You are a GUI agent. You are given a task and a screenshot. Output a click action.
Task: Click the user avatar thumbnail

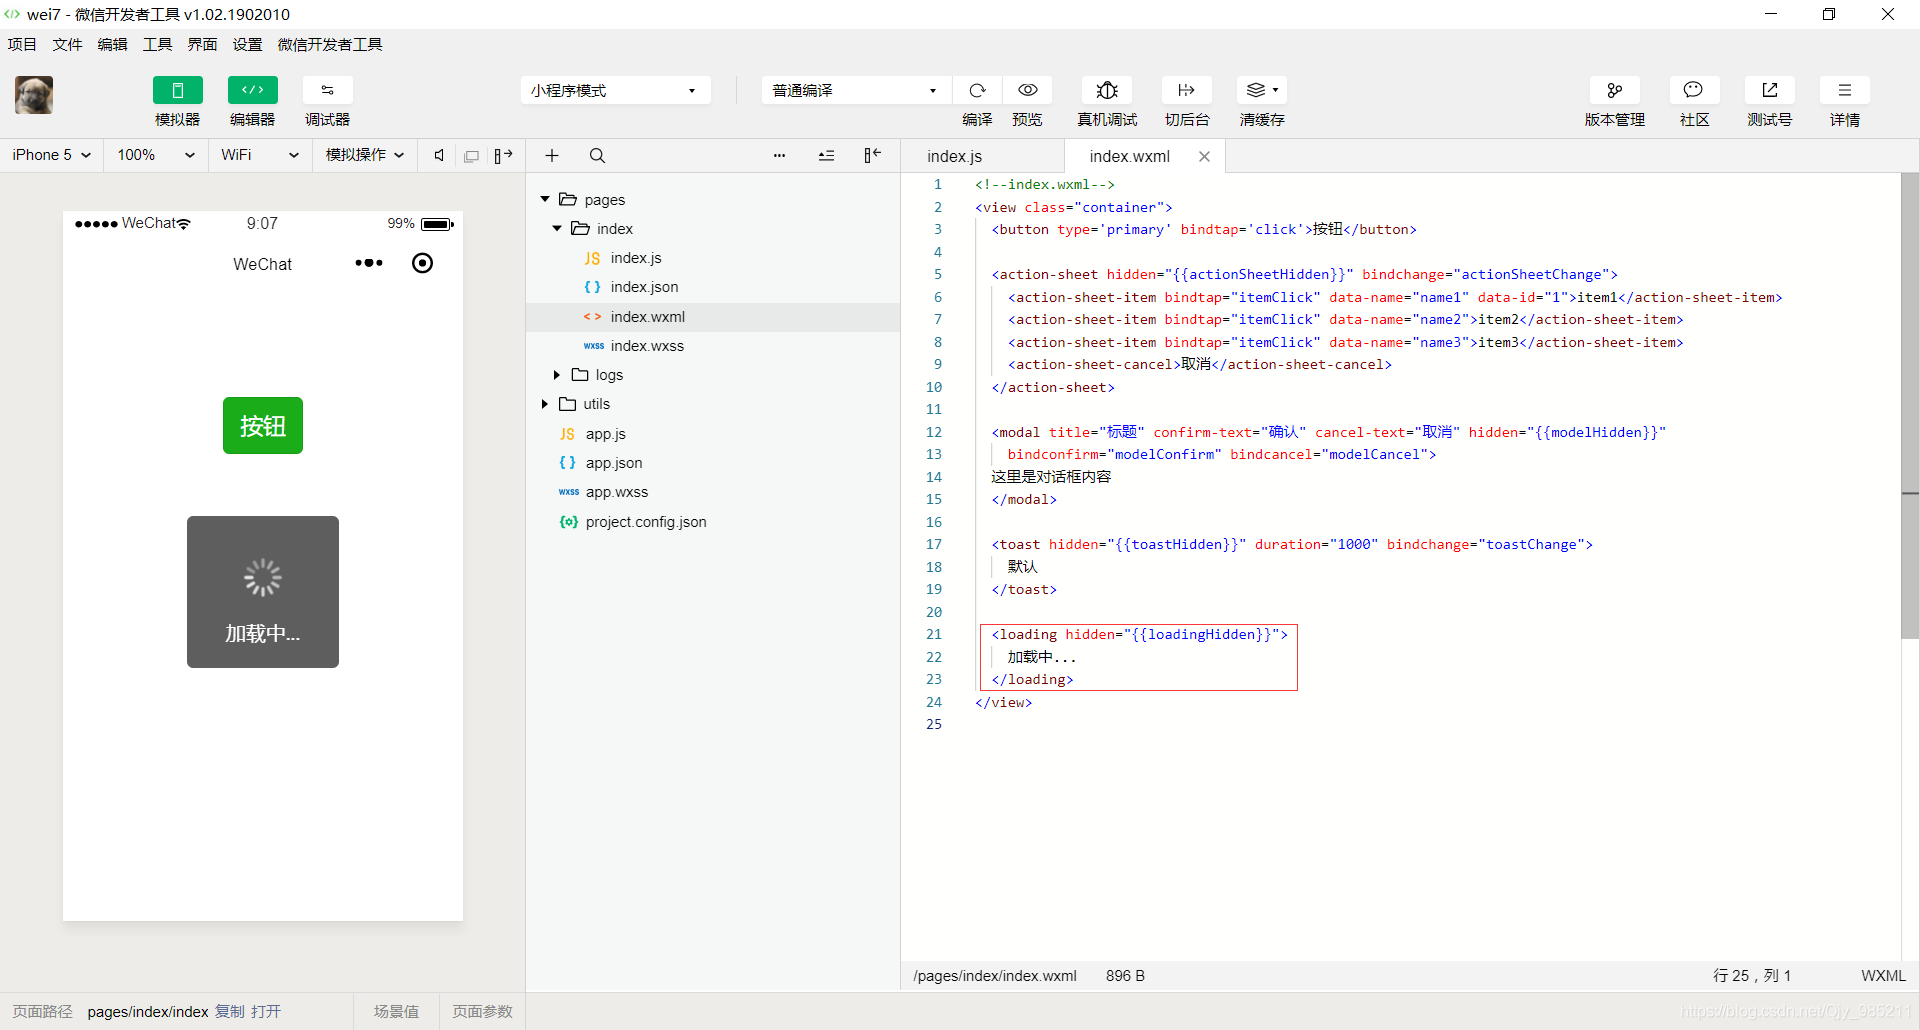[x=34, y=95]
